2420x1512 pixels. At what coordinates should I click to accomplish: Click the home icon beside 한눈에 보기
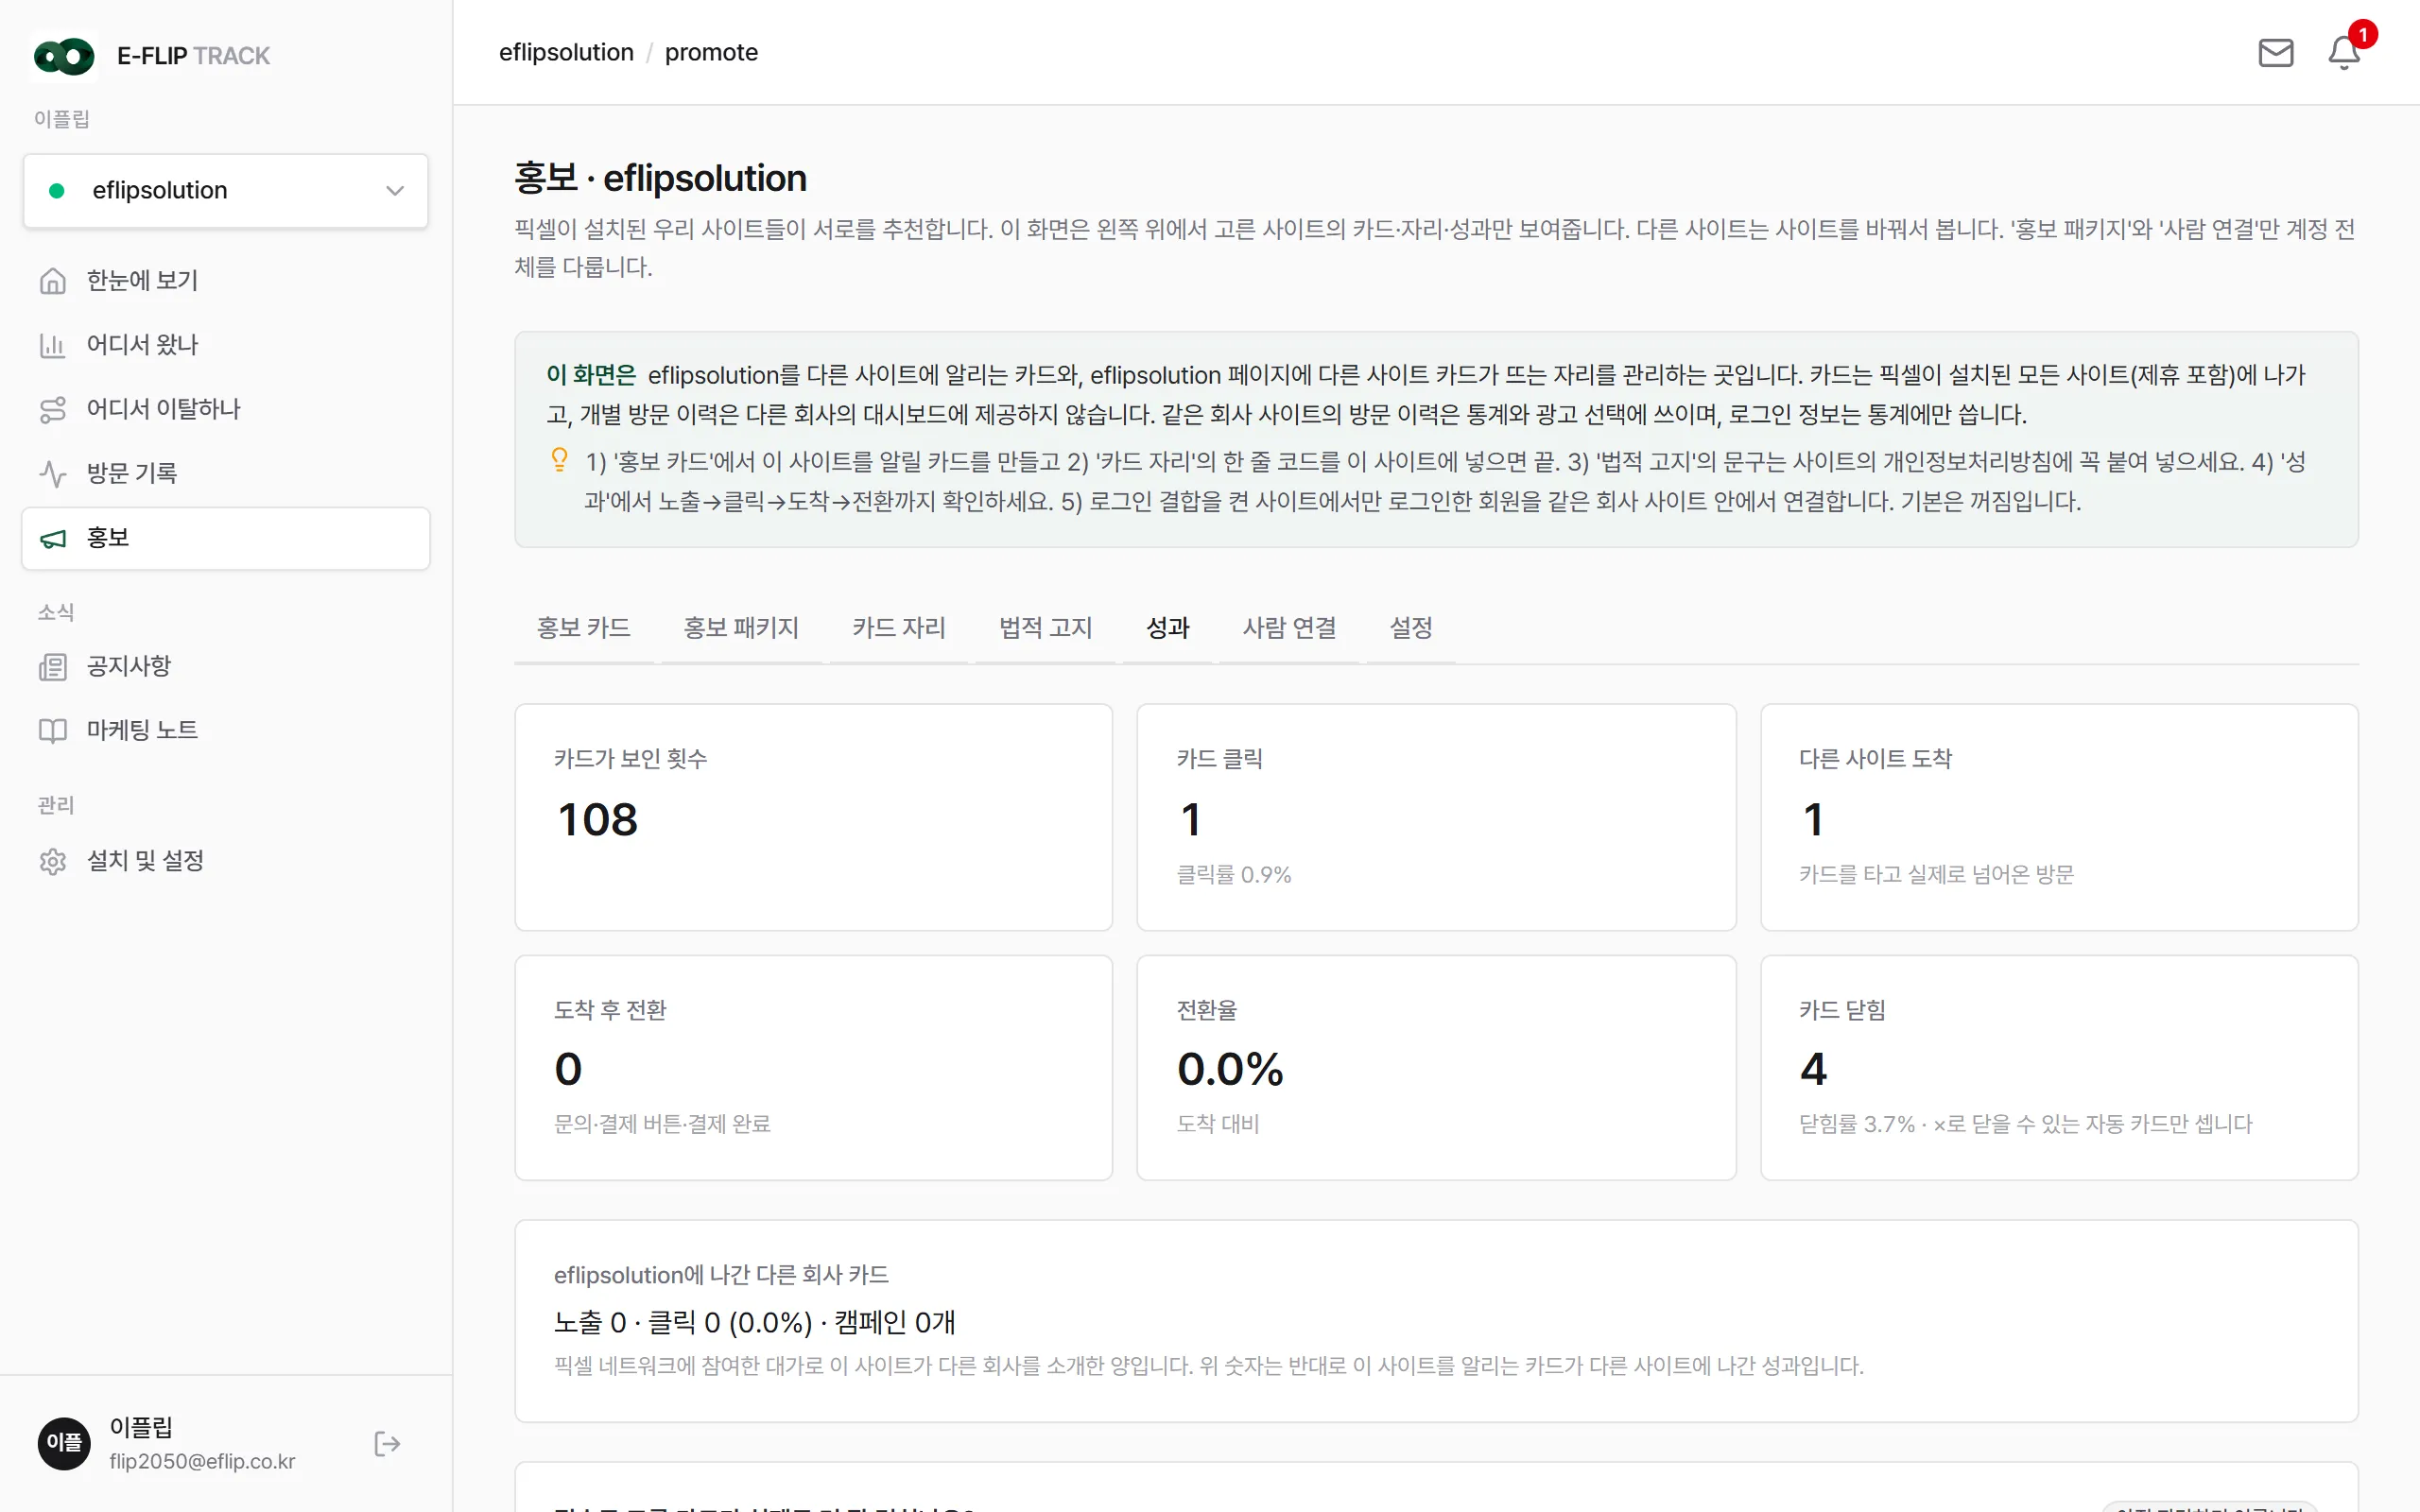pos(53,281)
